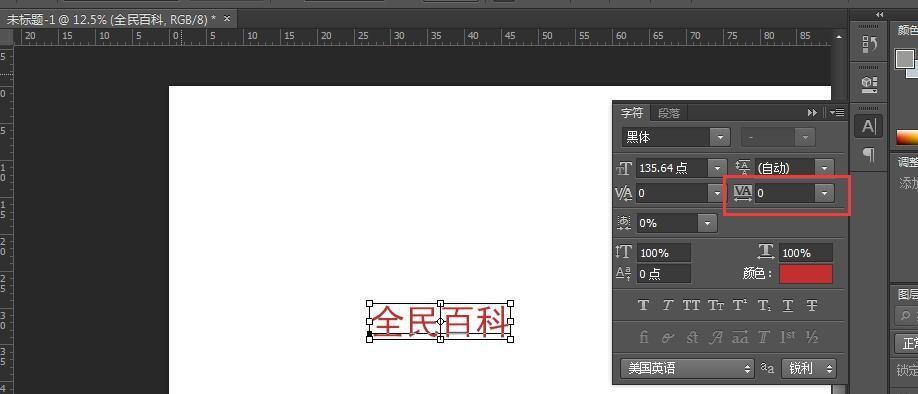
Task: Switch to the 字符 tab
Action: (632, 112)
